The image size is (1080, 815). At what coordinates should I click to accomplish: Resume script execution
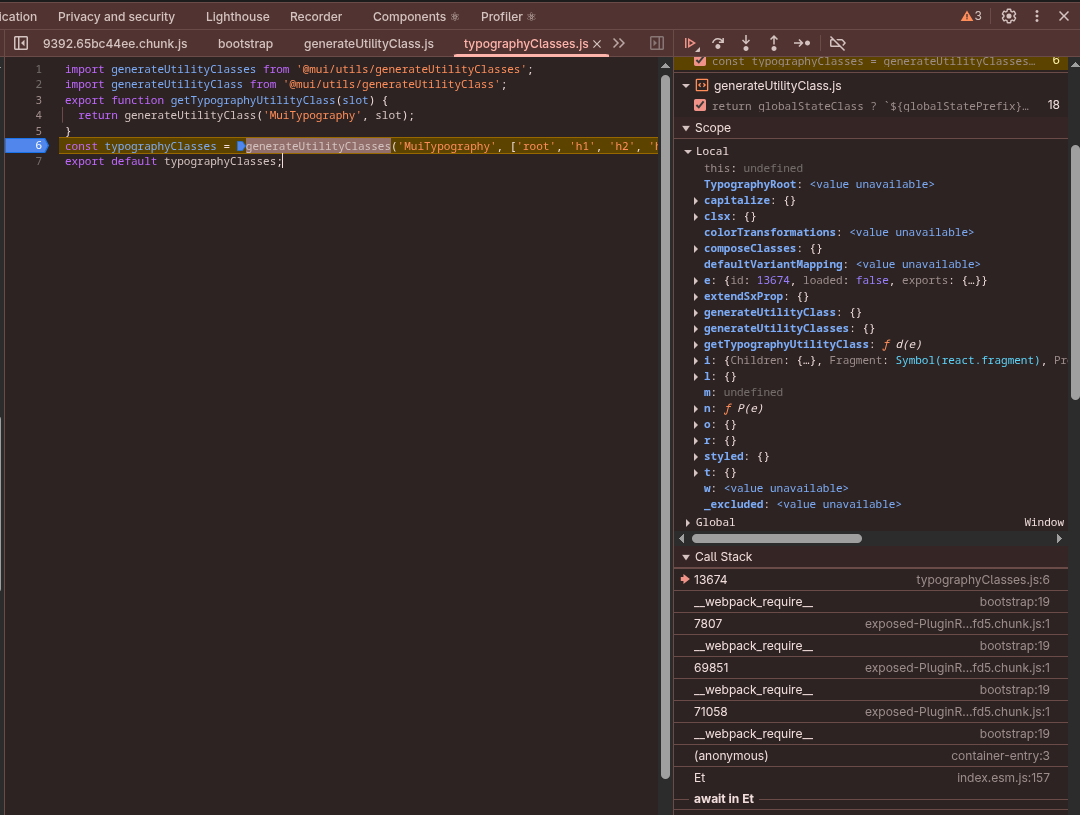pos(689,44)
